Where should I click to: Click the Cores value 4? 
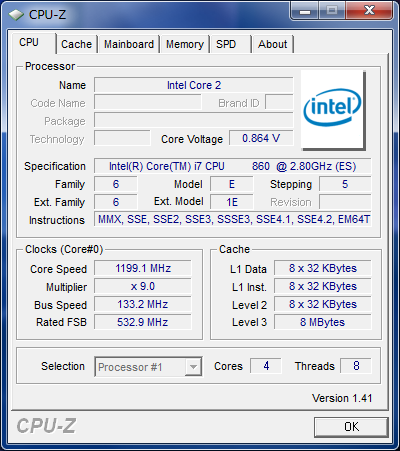click(x=266, y=366)
